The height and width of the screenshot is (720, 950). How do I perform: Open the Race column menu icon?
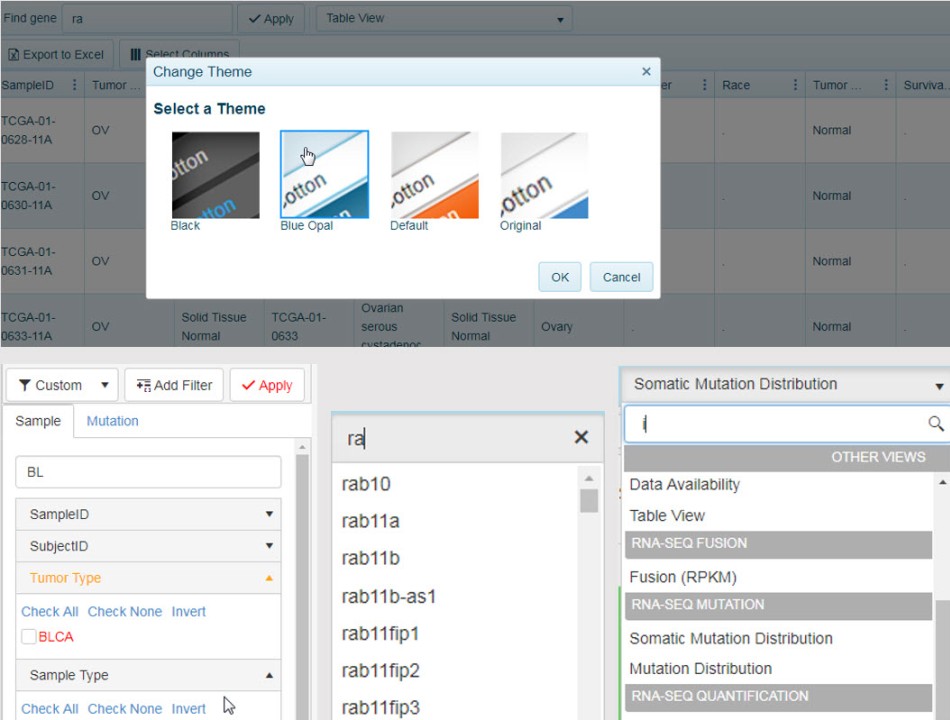tap(795, 85)
